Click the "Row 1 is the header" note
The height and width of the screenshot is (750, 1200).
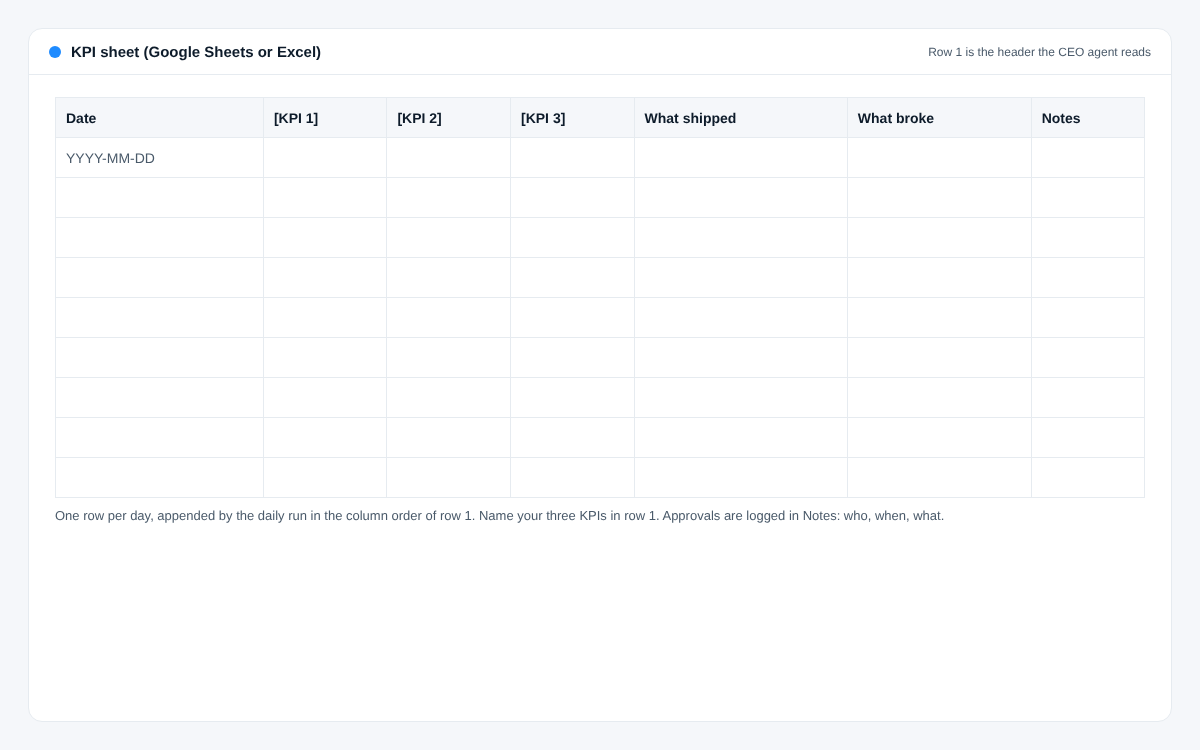(1039, 52)
